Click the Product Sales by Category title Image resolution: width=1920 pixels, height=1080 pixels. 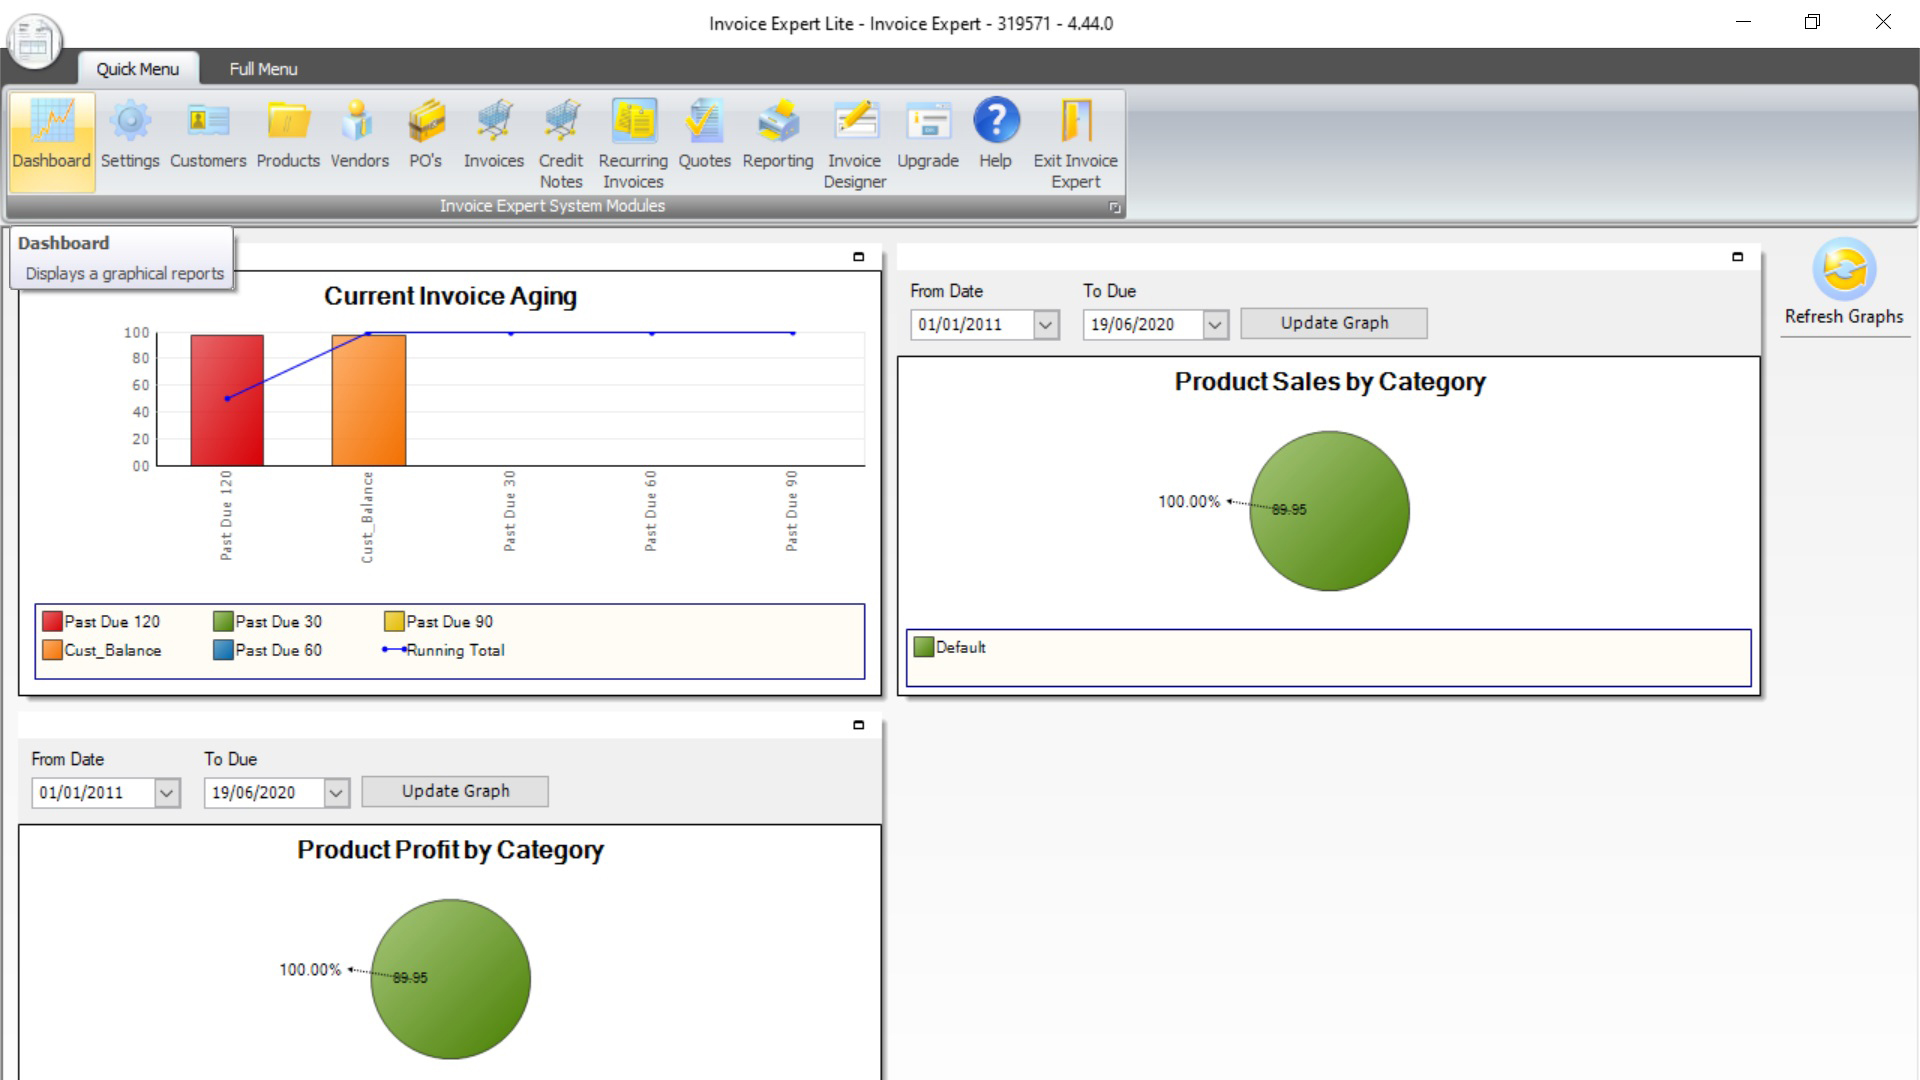[1330, 382]
